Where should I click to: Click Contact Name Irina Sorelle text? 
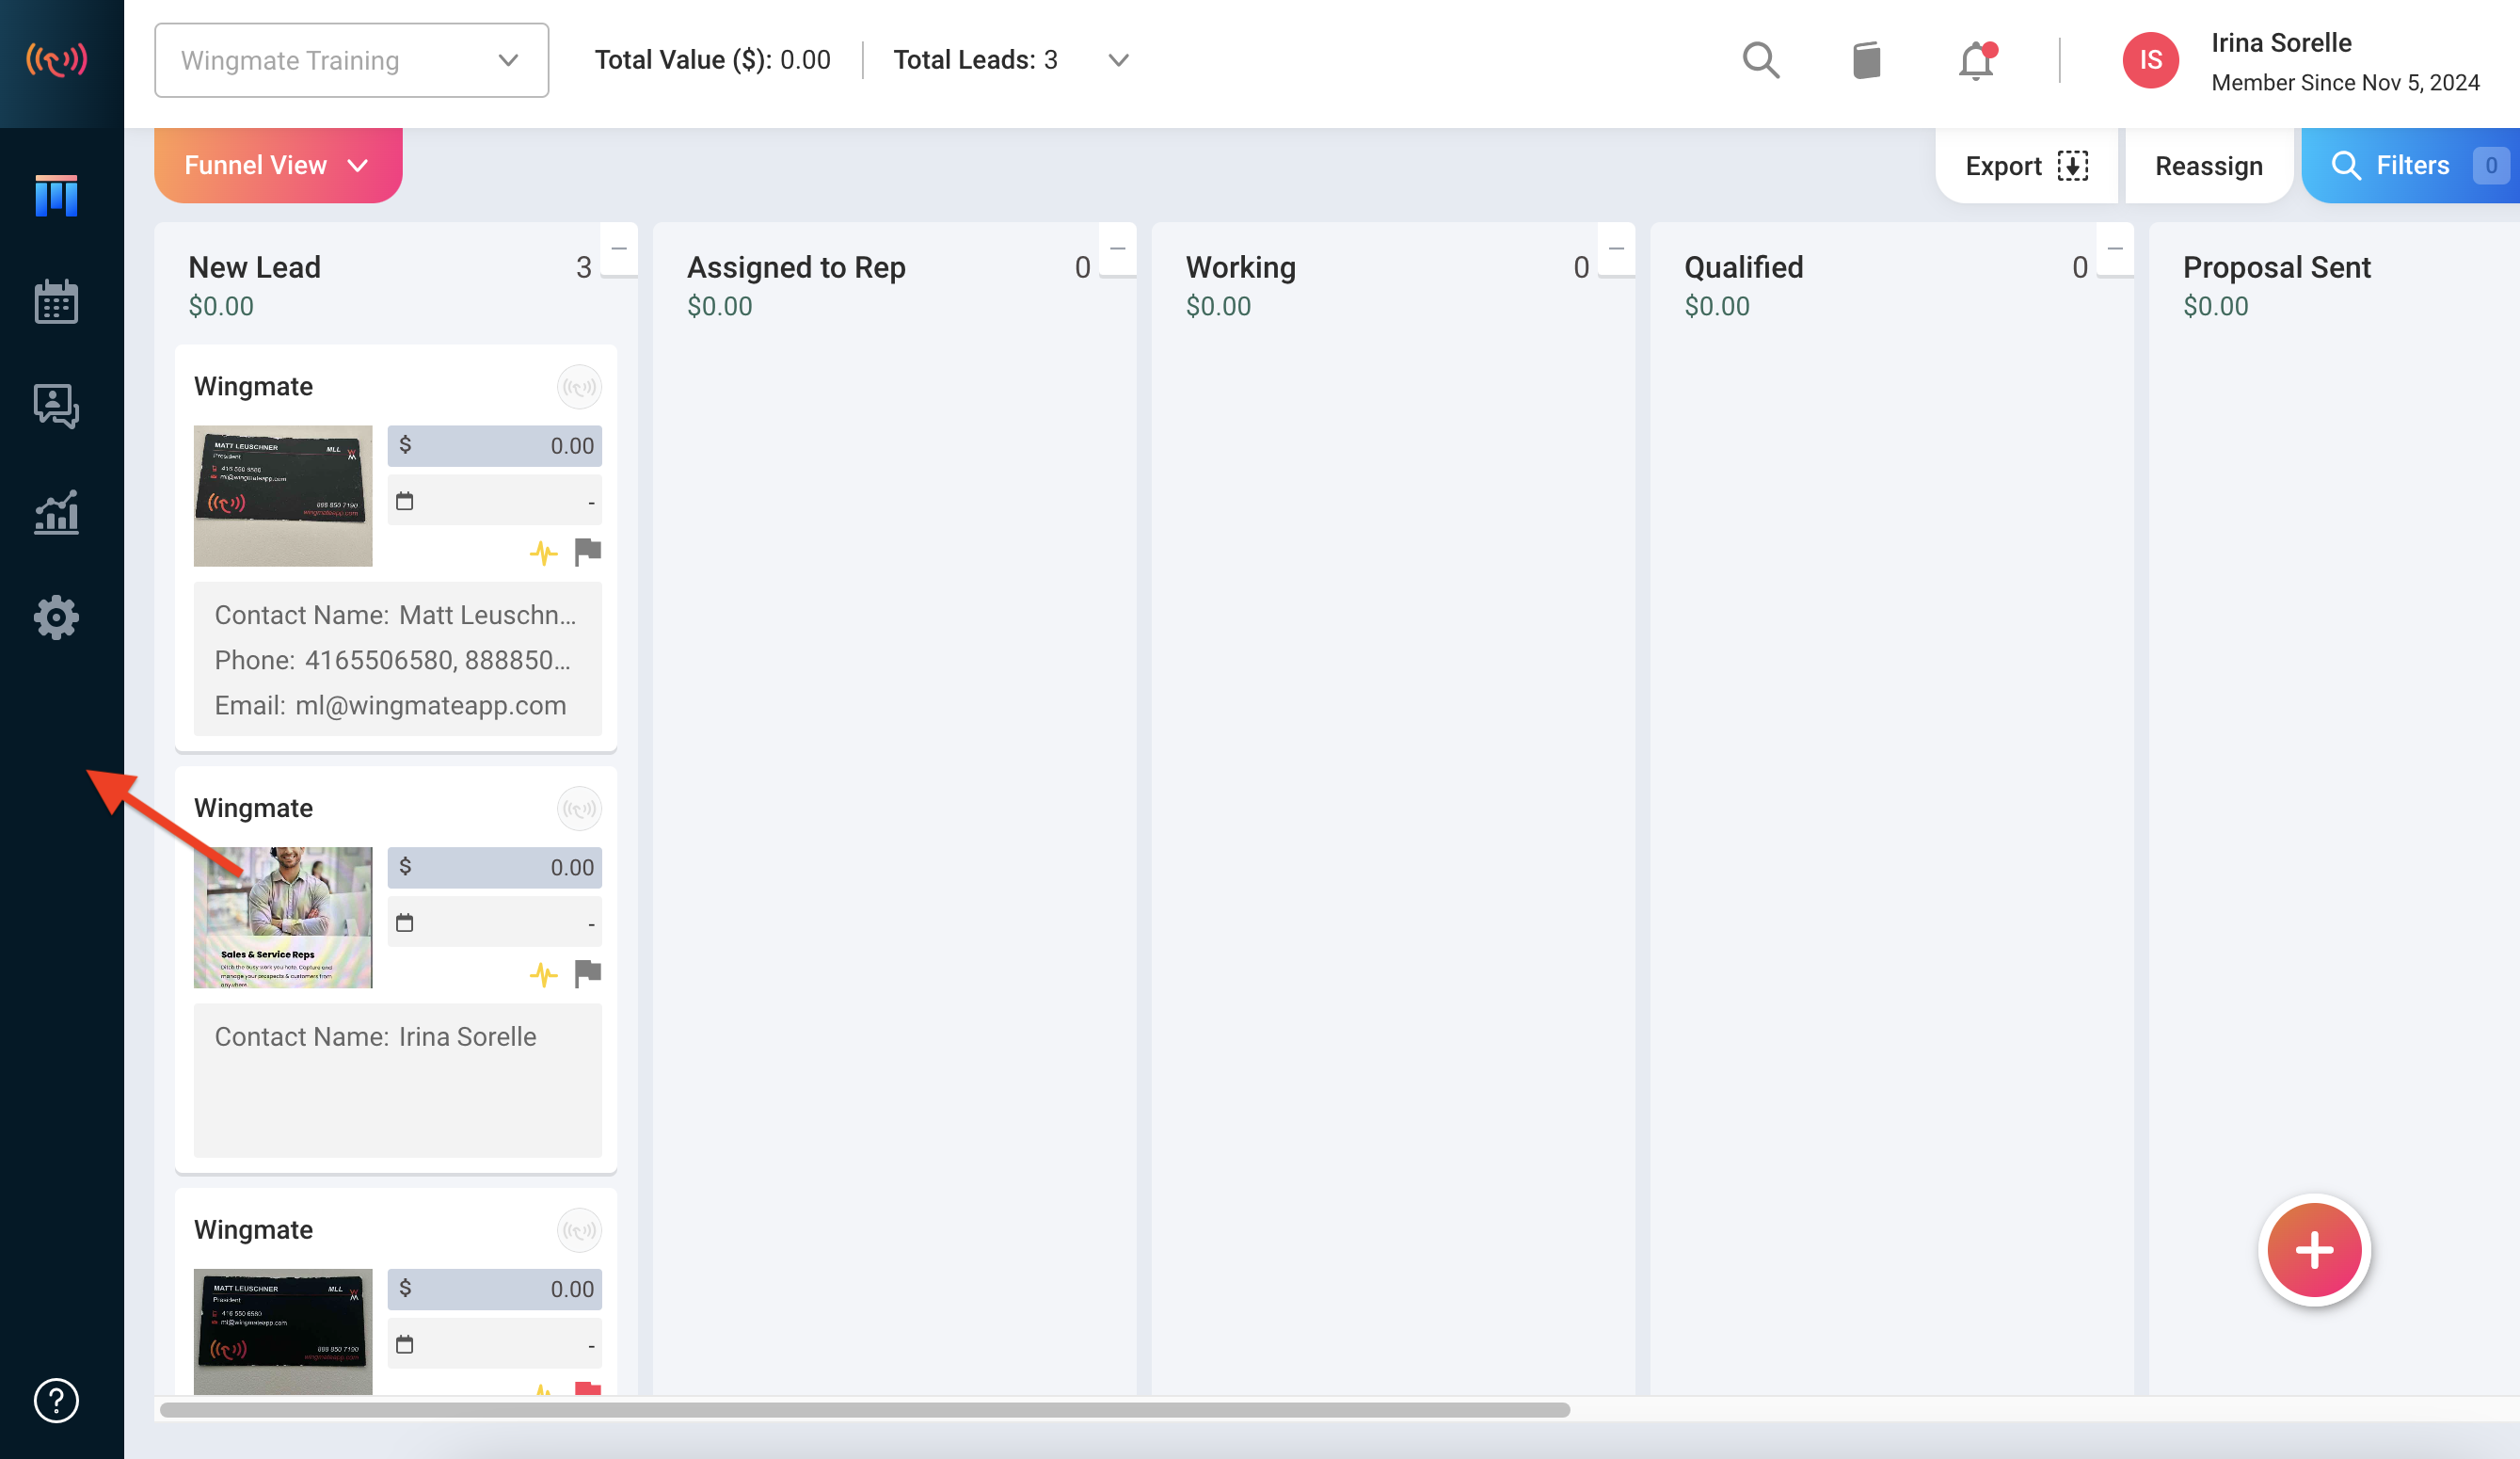coord(375,1037)
